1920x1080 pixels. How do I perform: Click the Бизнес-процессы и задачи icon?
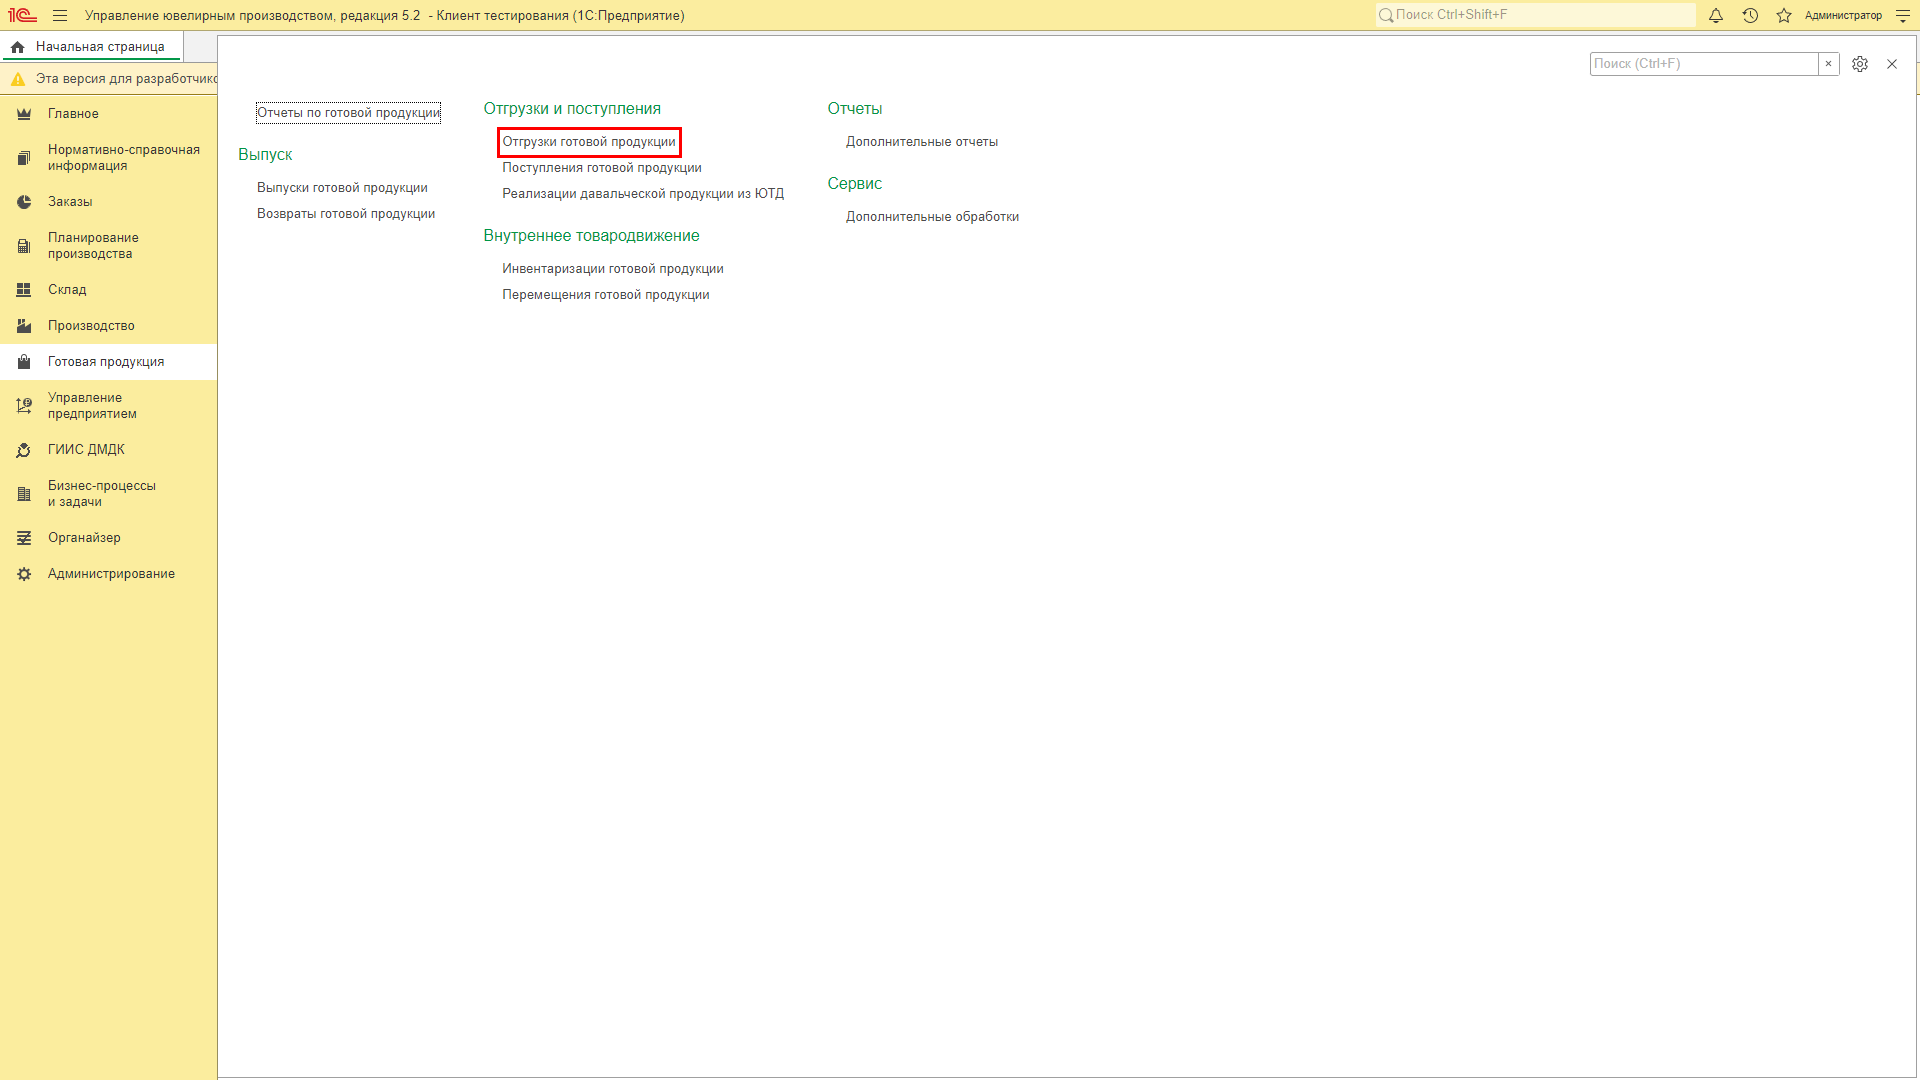point(24,494)
